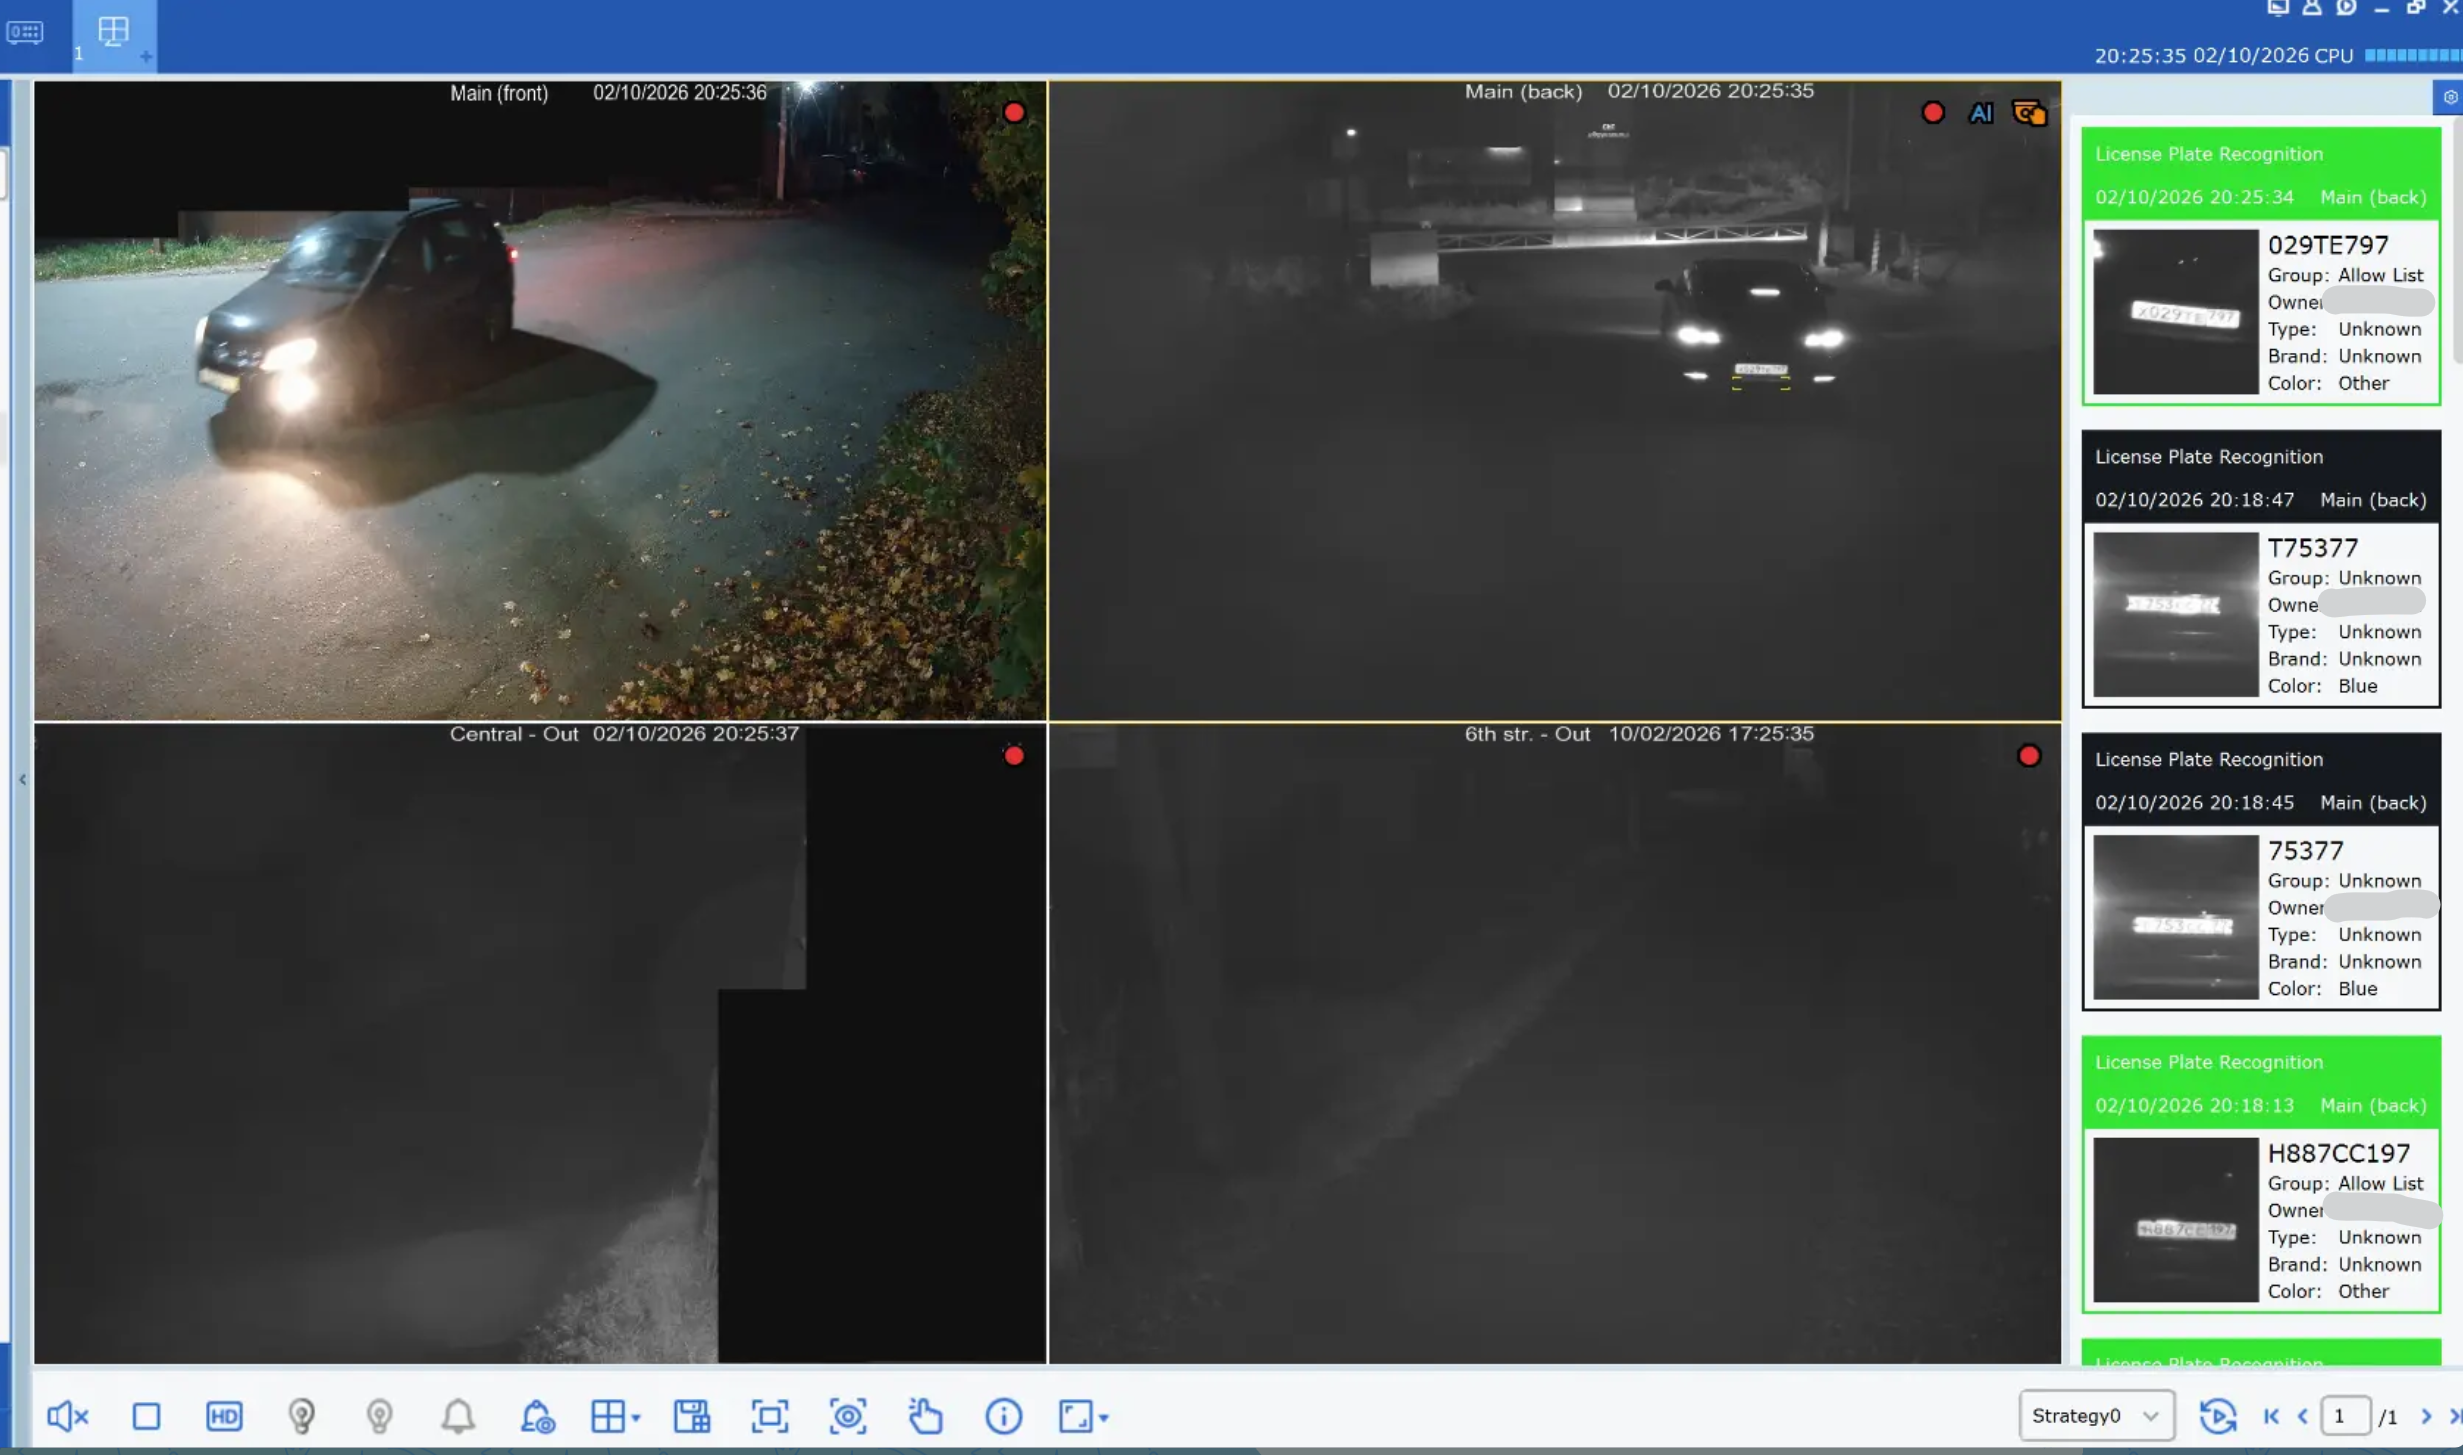
Task: Click the CPU usage bar
Action: [x=2412, y=55]
